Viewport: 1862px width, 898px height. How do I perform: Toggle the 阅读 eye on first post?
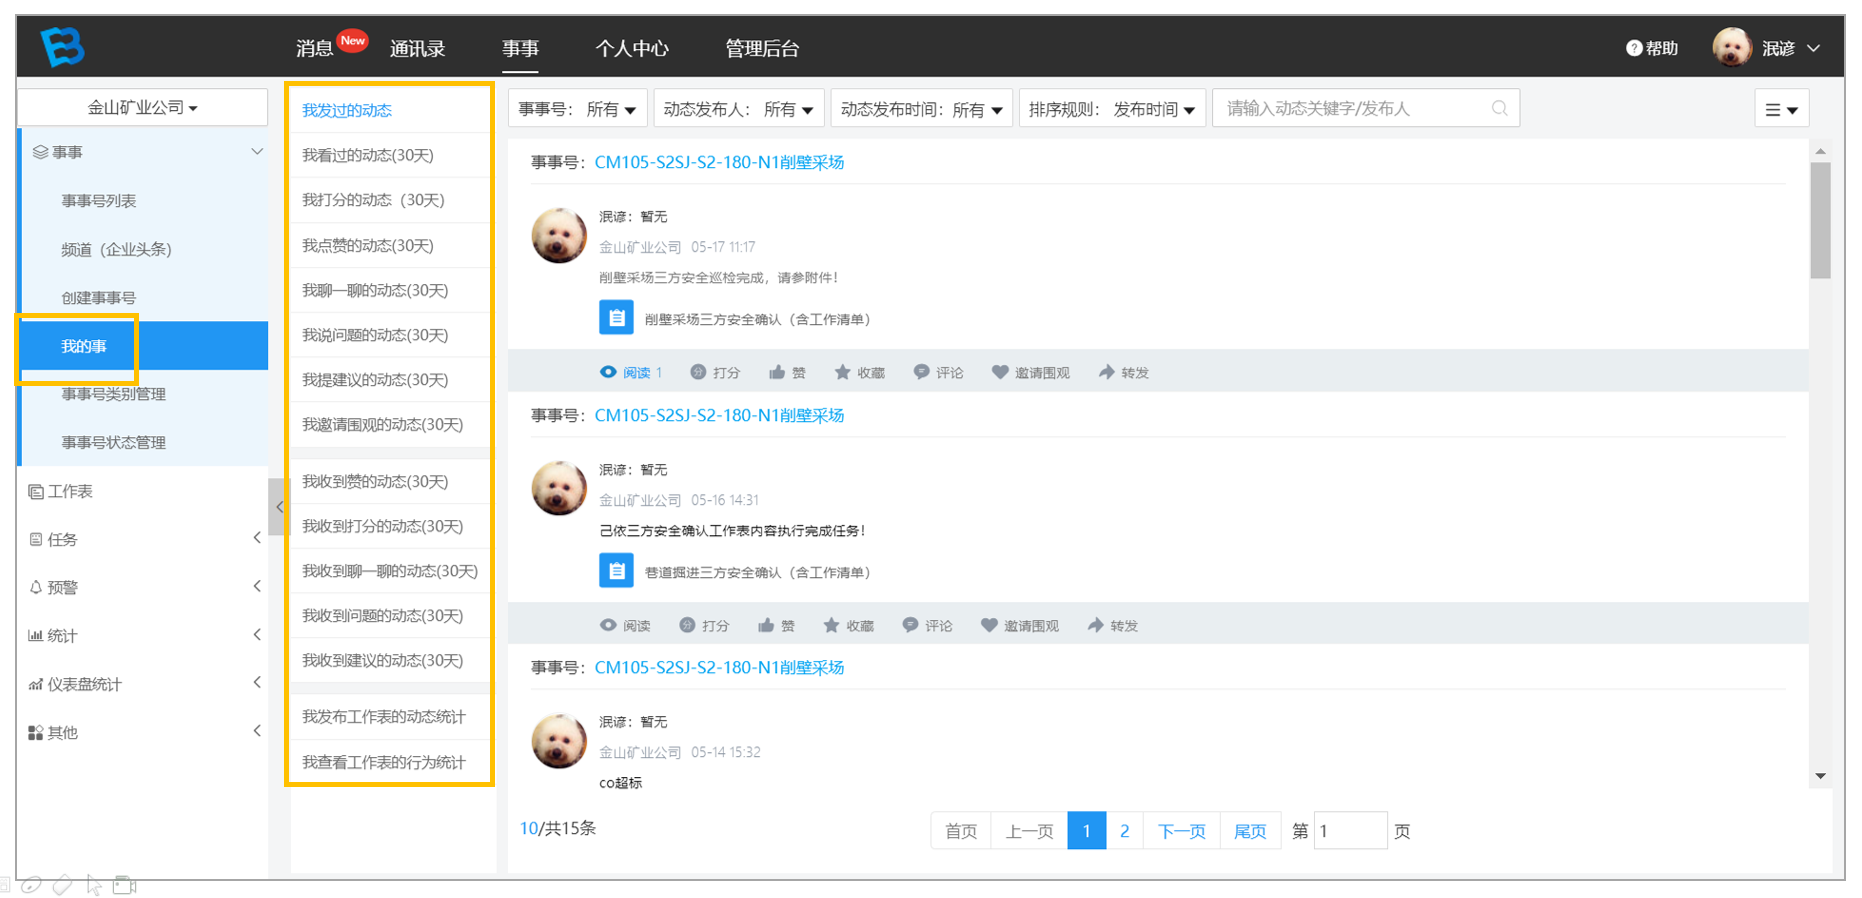pos(608,372)
